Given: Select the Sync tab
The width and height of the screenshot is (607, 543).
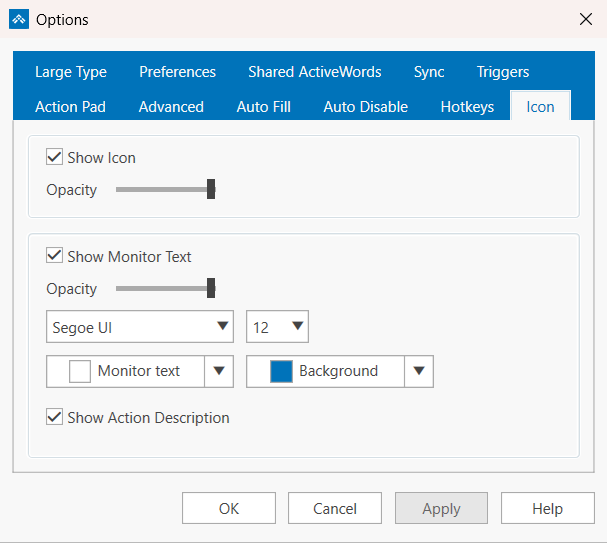Looking at the screenshot, I should (429, 72).
